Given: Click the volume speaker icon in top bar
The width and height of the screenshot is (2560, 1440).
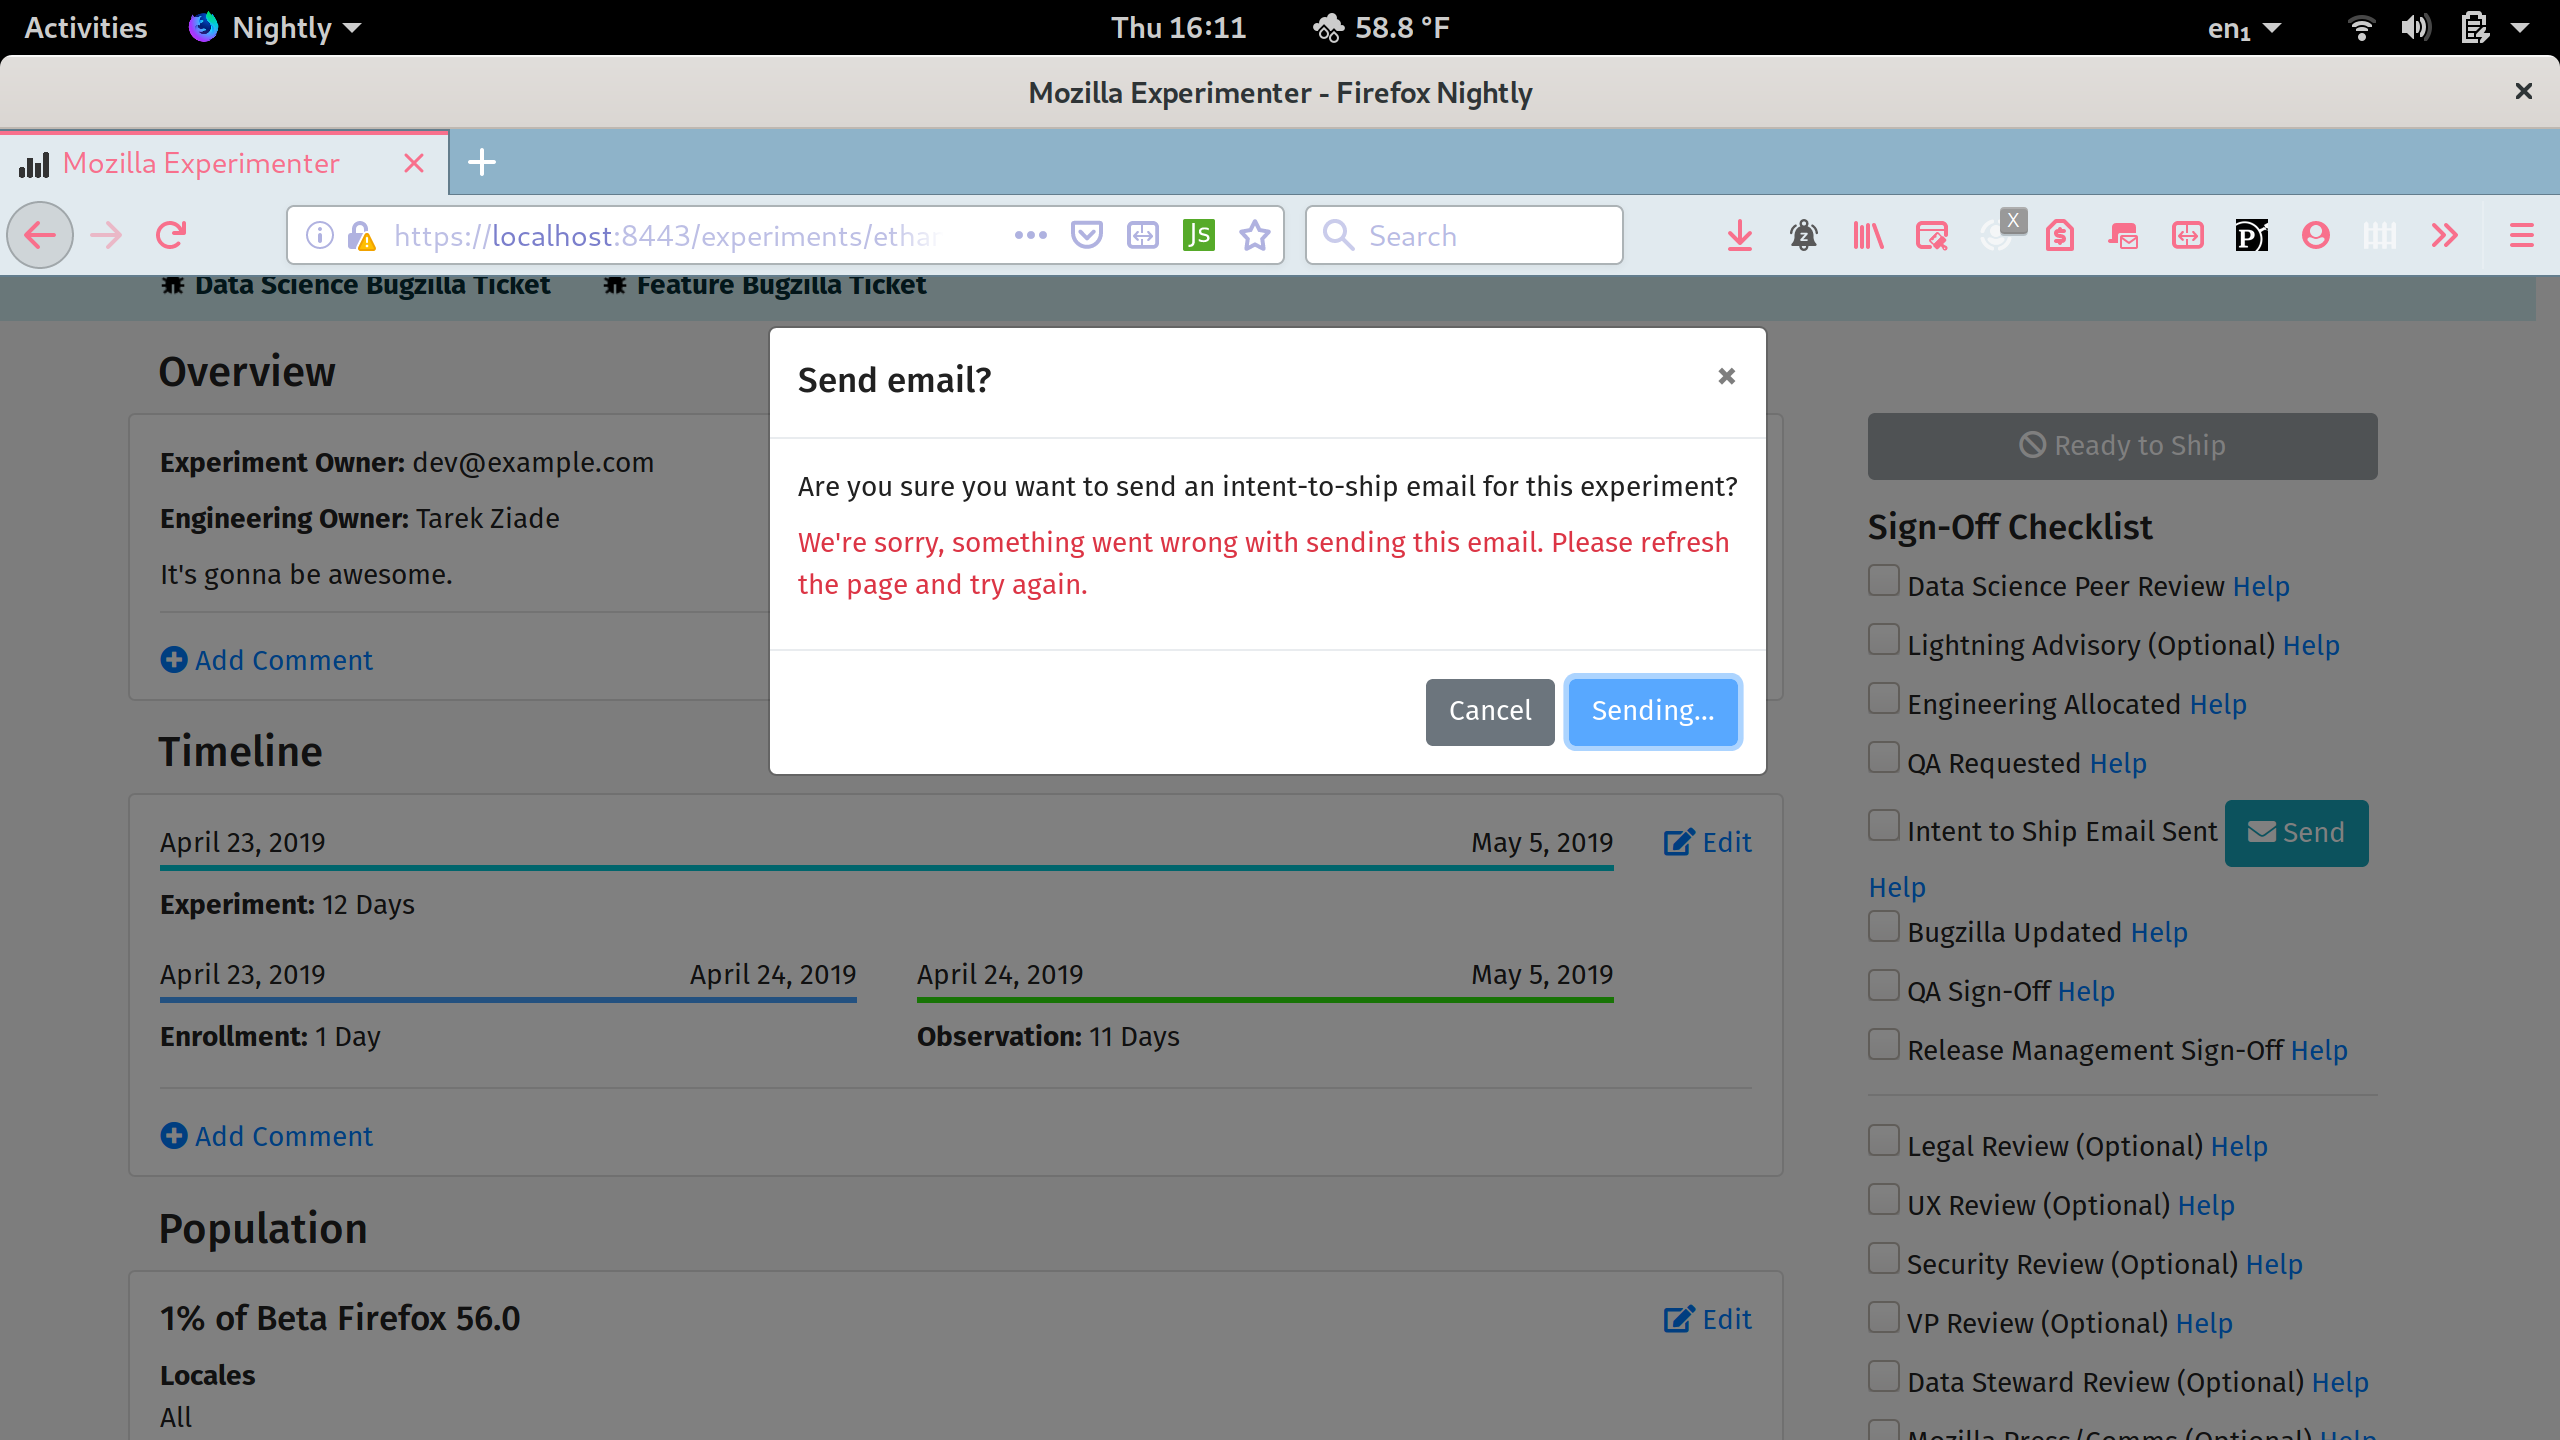Looking at the screenshot, I should [x=2416, y=28].
